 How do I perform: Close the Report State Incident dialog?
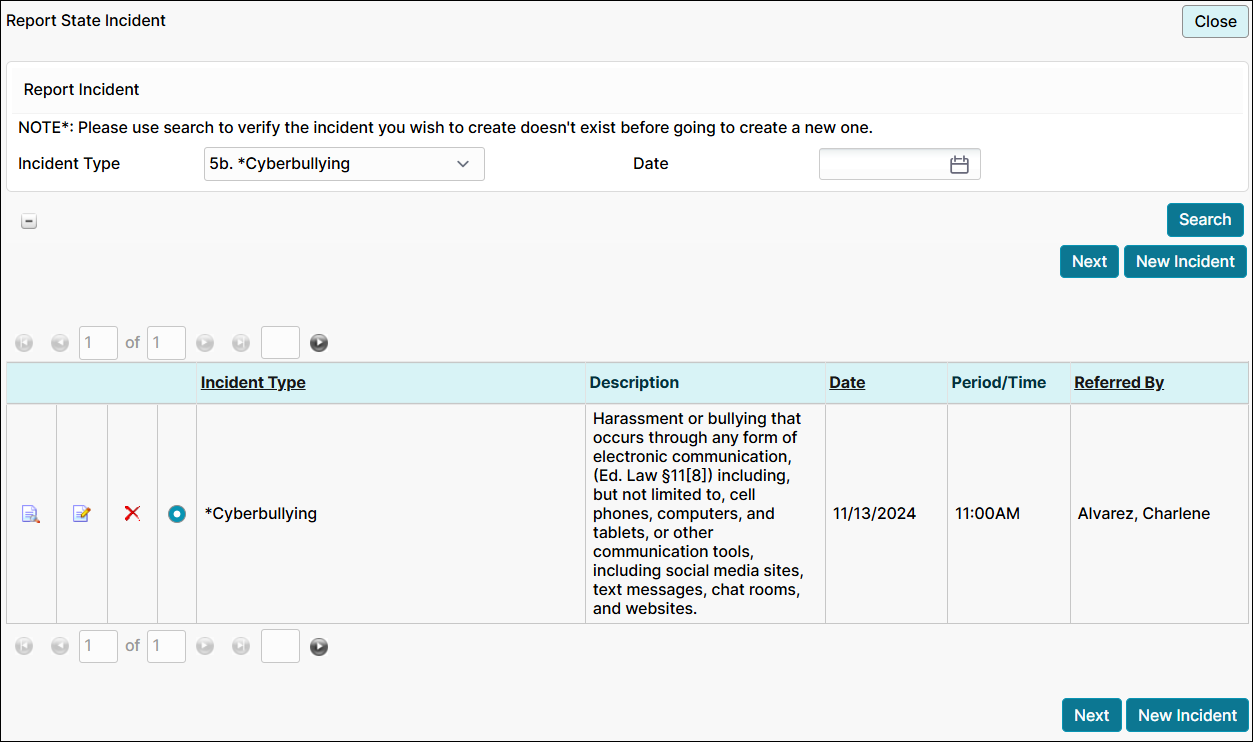pyautogui.click(x=1215, y=22)
